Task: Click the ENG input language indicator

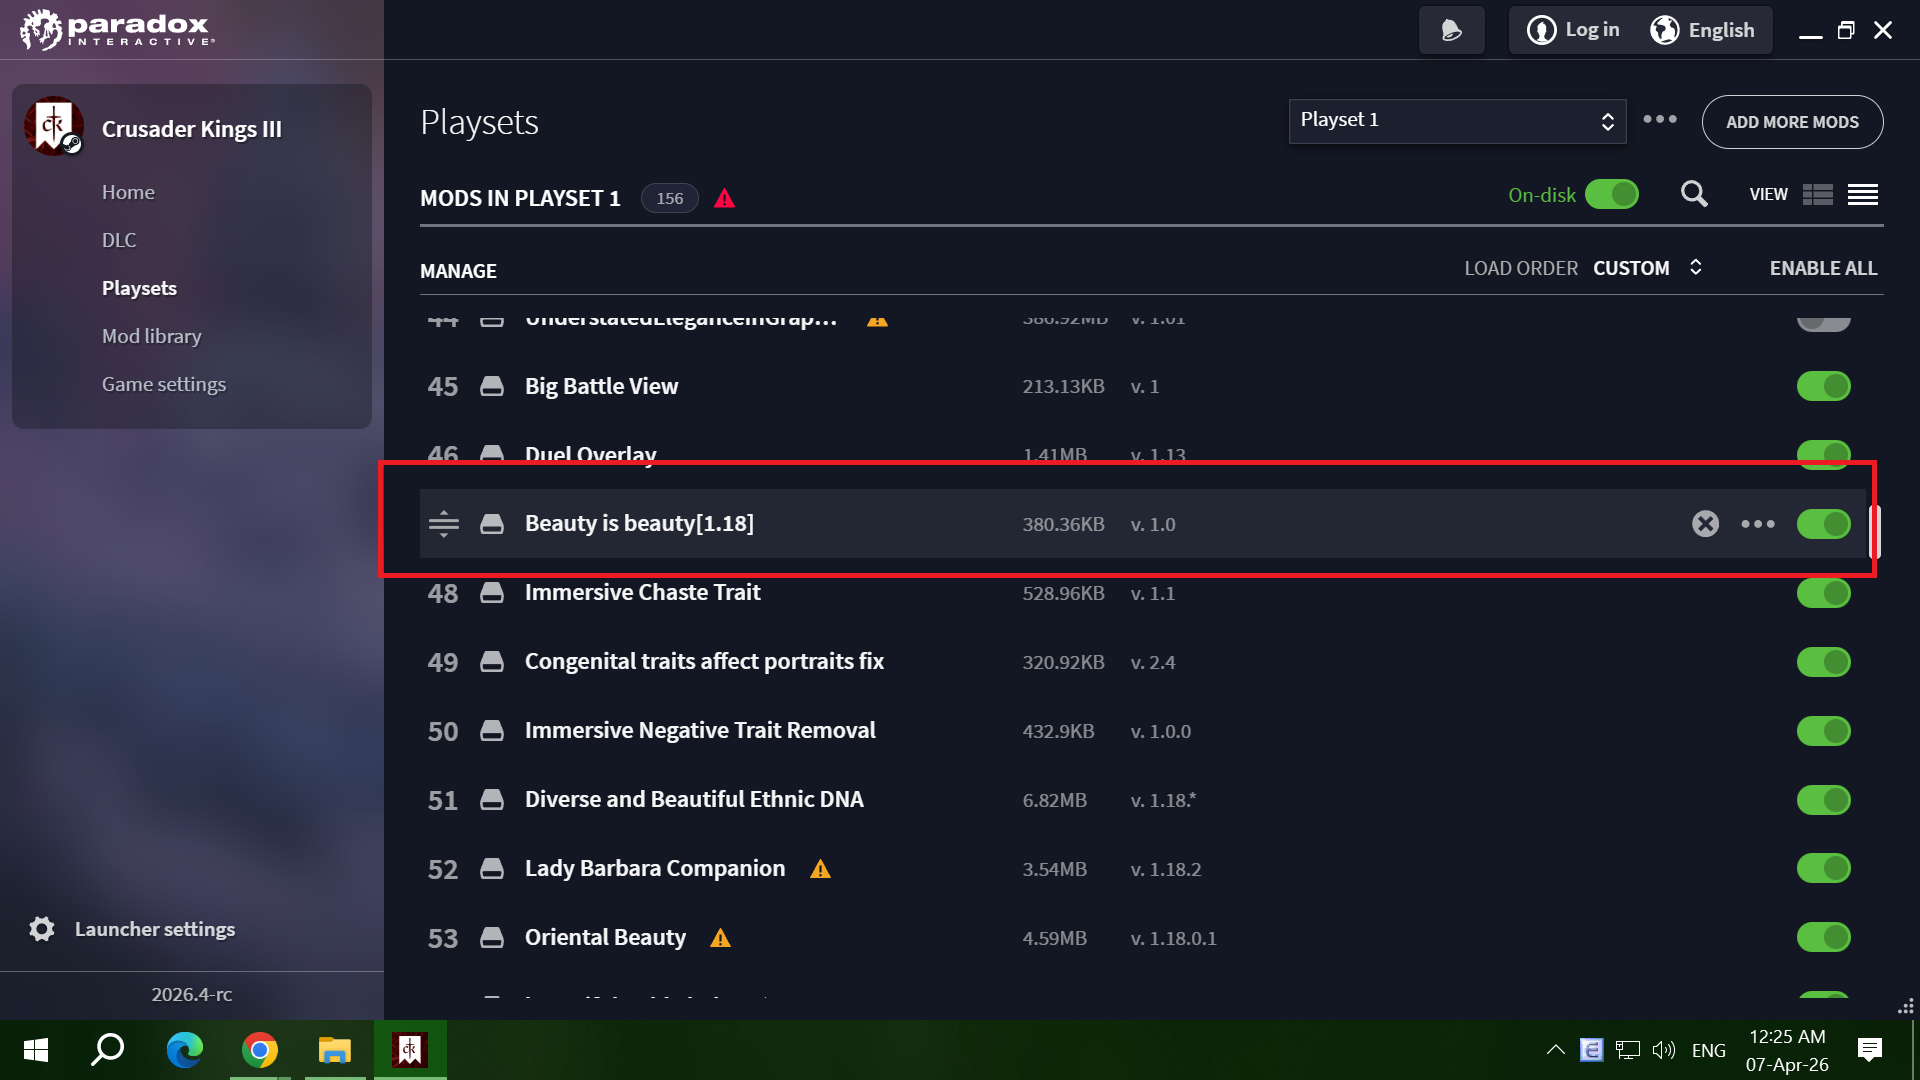Action: pyautogui.click(x=1708, y=1050)
